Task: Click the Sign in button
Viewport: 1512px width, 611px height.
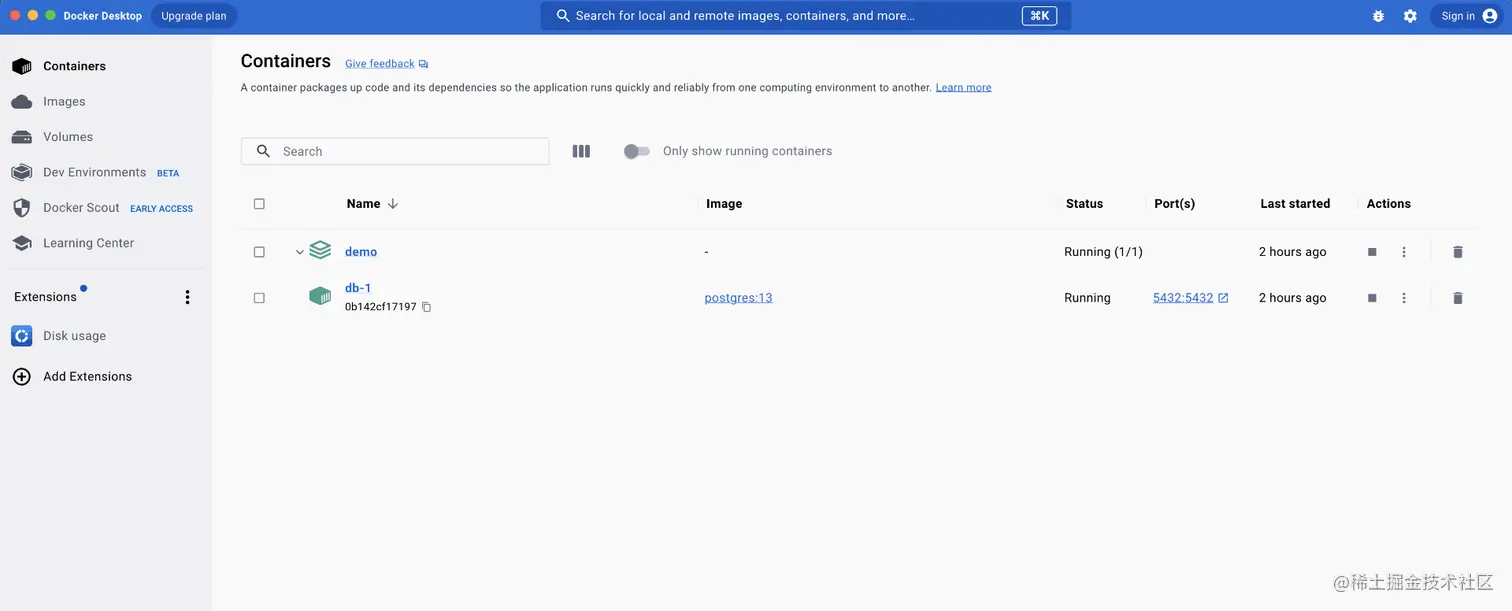Action: pos(1467,16)
